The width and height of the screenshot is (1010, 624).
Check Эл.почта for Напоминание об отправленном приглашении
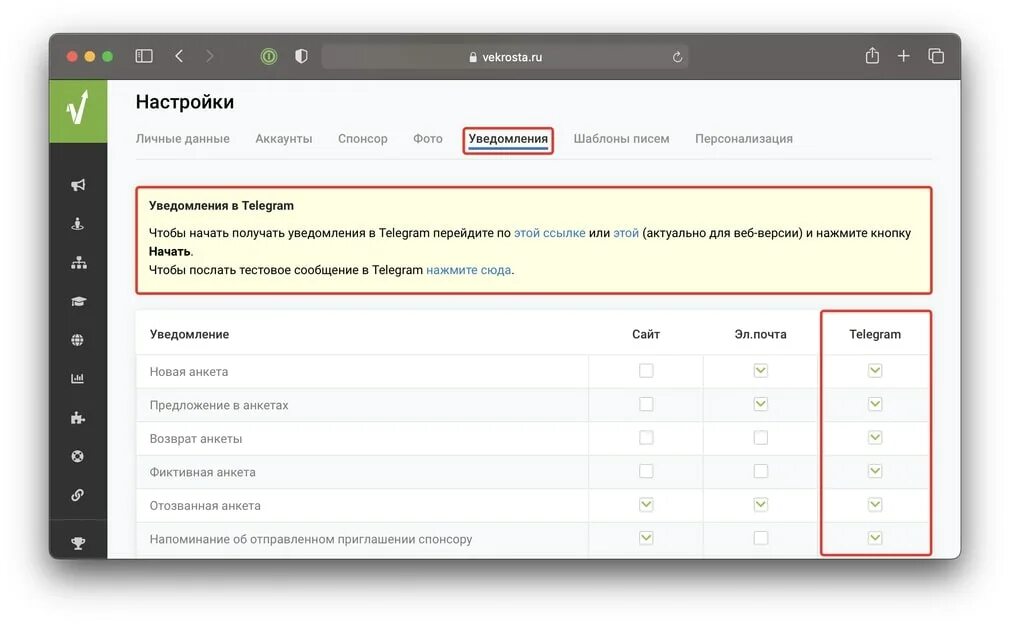761,538
